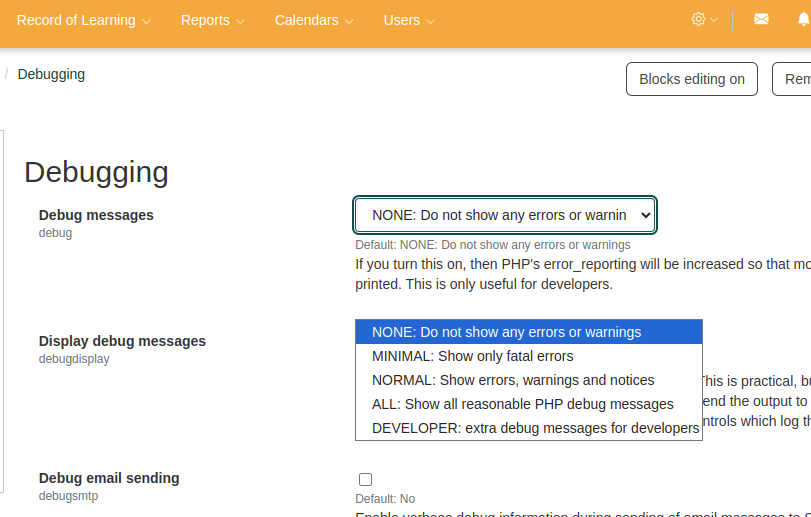Enable the Debug email sending checkbox

click(365, 479)
